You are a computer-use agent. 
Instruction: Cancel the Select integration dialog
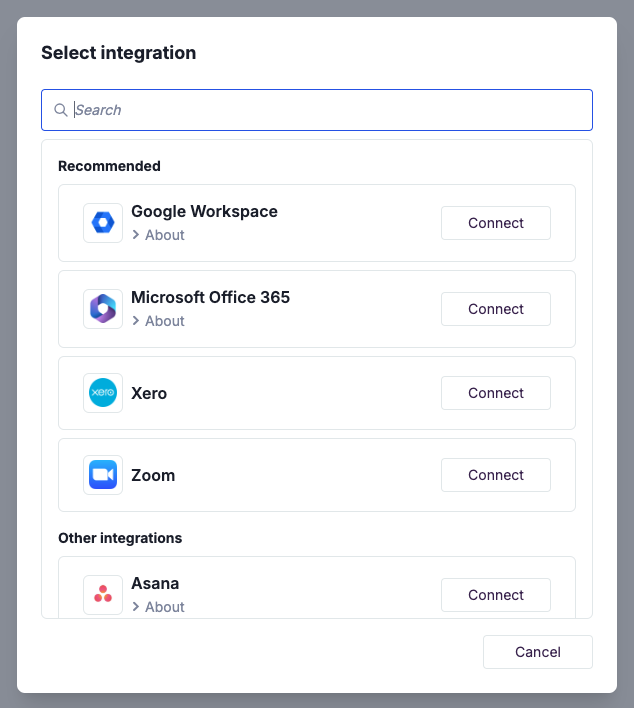pyautogui.click(x=538, y=652)
